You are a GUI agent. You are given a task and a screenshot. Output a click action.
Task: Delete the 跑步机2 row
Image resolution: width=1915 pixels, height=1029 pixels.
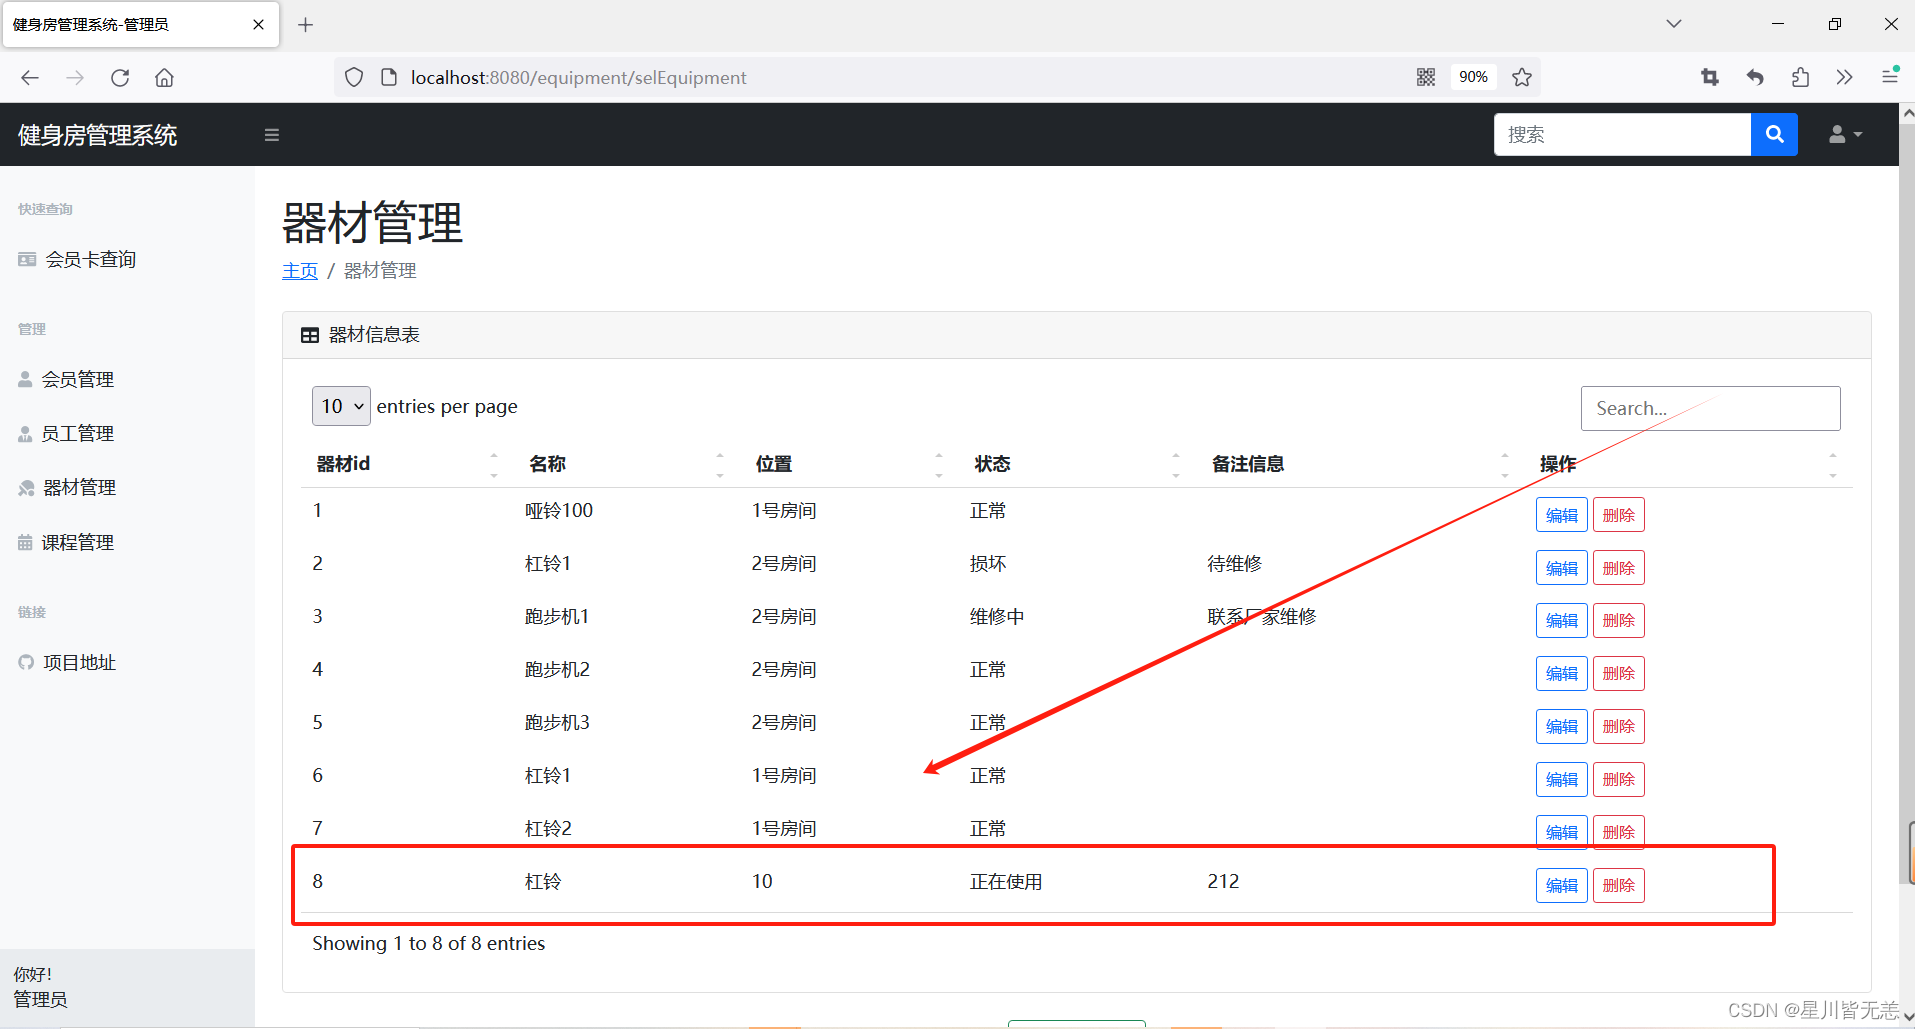1618,673
